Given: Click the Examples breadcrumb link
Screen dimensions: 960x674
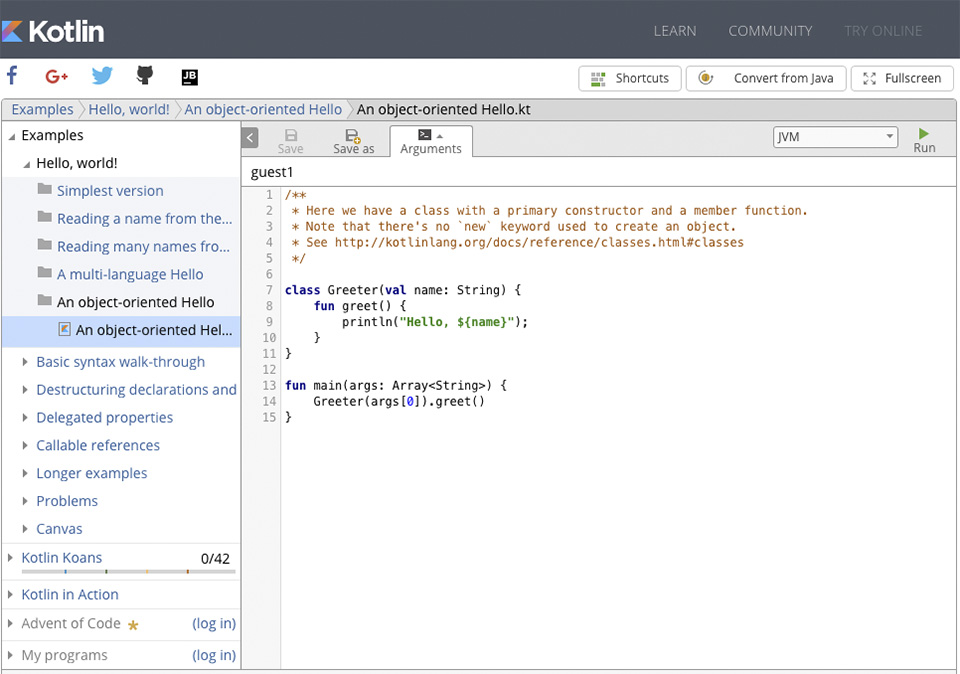Looking at the screenshot, I should [42, 110].
